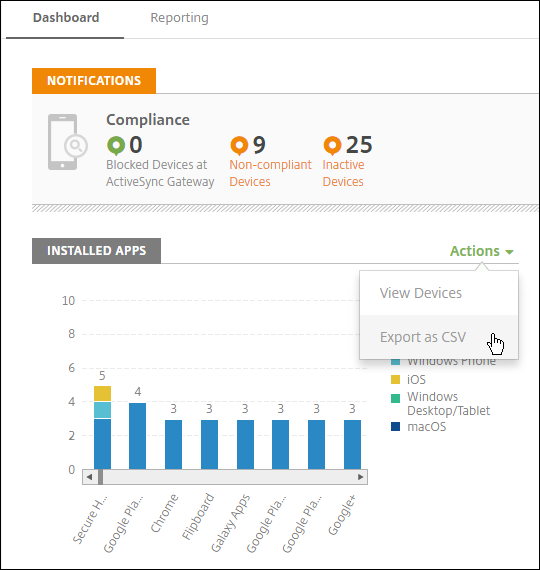Click the macOS legend label
The image size is (540, 570).
click(427, 426)
